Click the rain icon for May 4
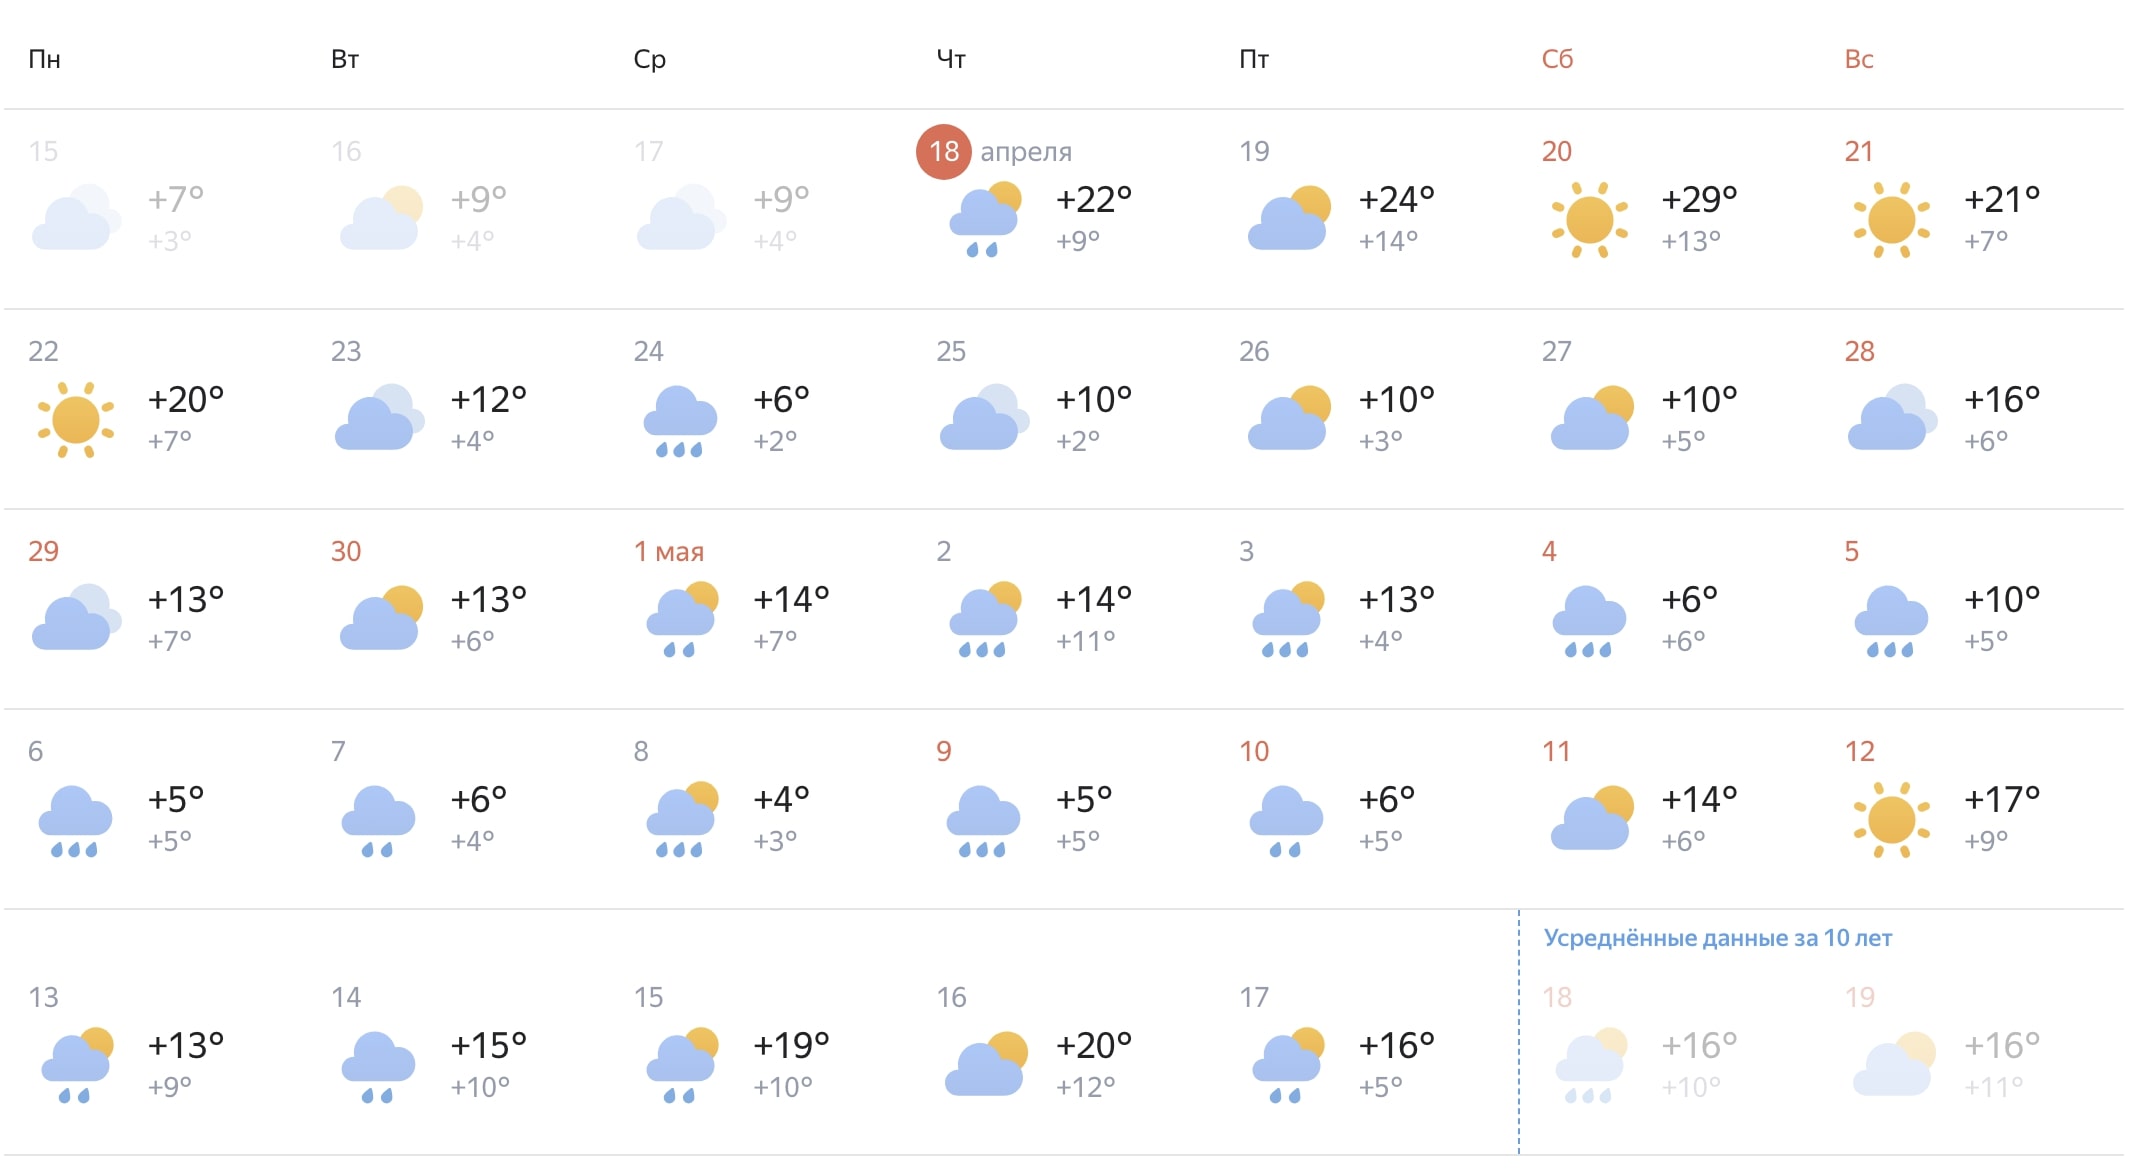 pos(1589,621)
